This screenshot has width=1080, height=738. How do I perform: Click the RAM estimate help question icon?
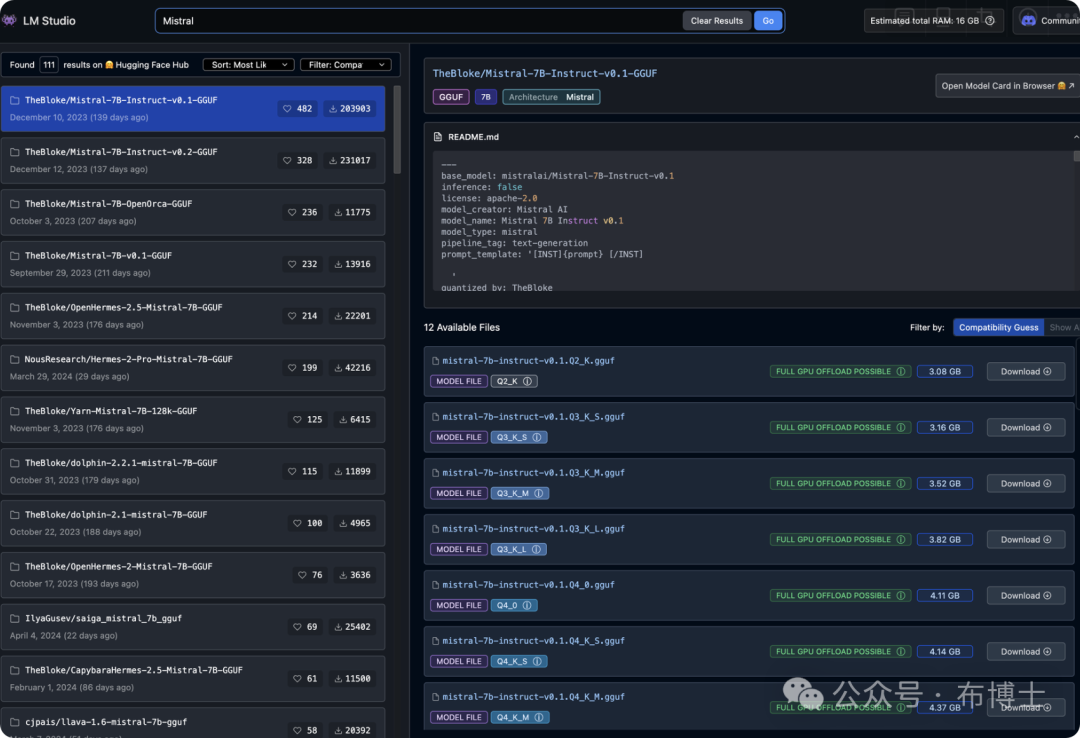(x=990, y=21)
